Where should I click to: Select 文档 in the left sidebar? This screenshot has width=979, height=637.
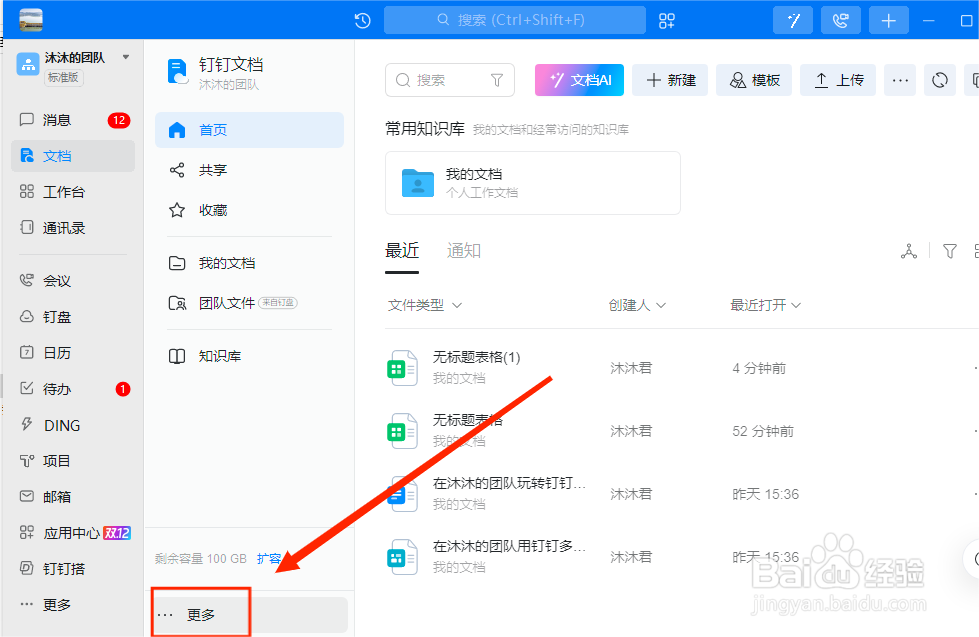73,156
